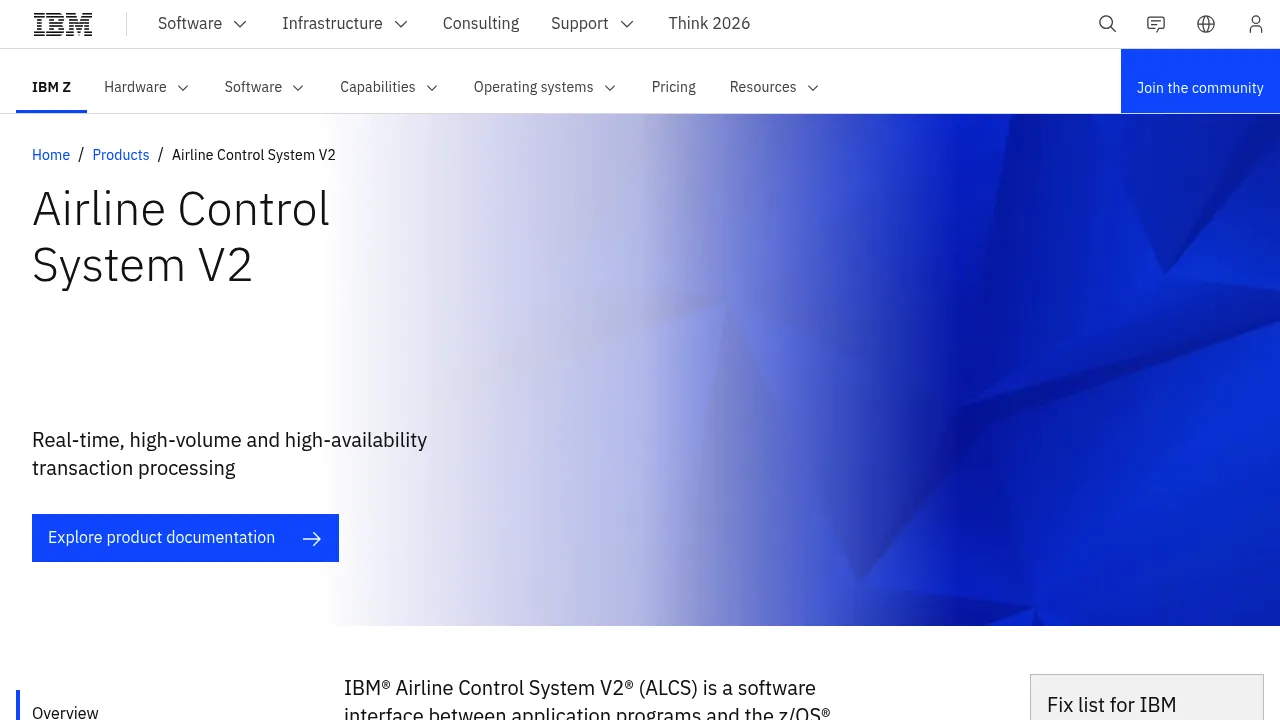Open the IBM Z Software dropdown

[265, 87]
